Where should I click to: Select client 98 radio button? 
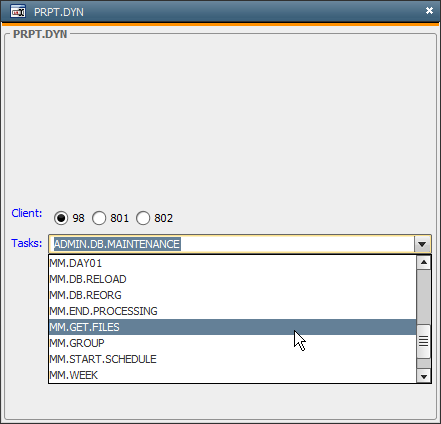pos(61,218)
